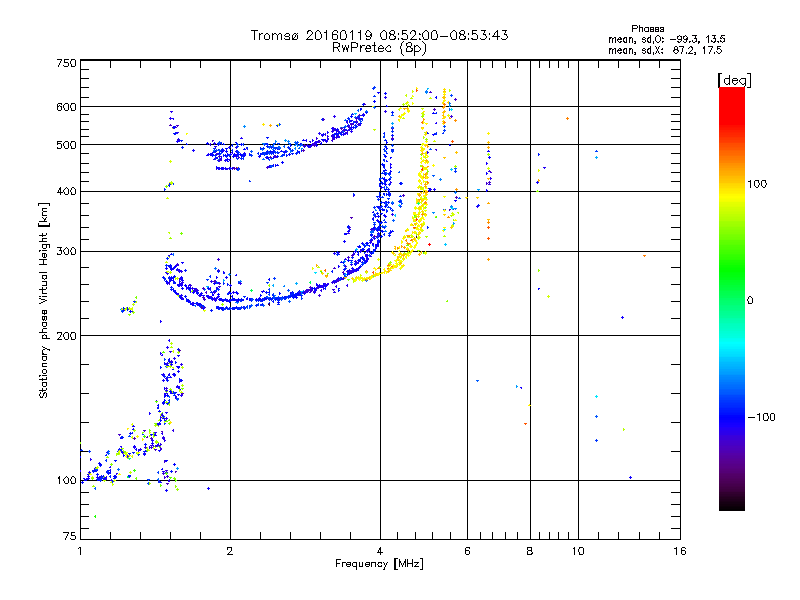The image size is (800, 600).
Task: Click the '750' y-axis tick label
Action: [x=66, y=63]
